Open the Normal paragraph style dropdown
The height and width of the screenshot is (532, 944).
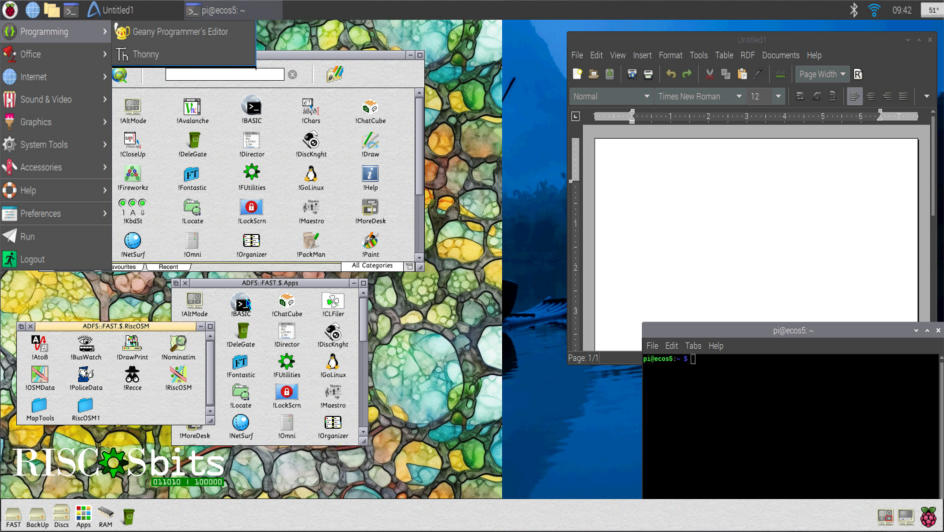coord(610,96)
